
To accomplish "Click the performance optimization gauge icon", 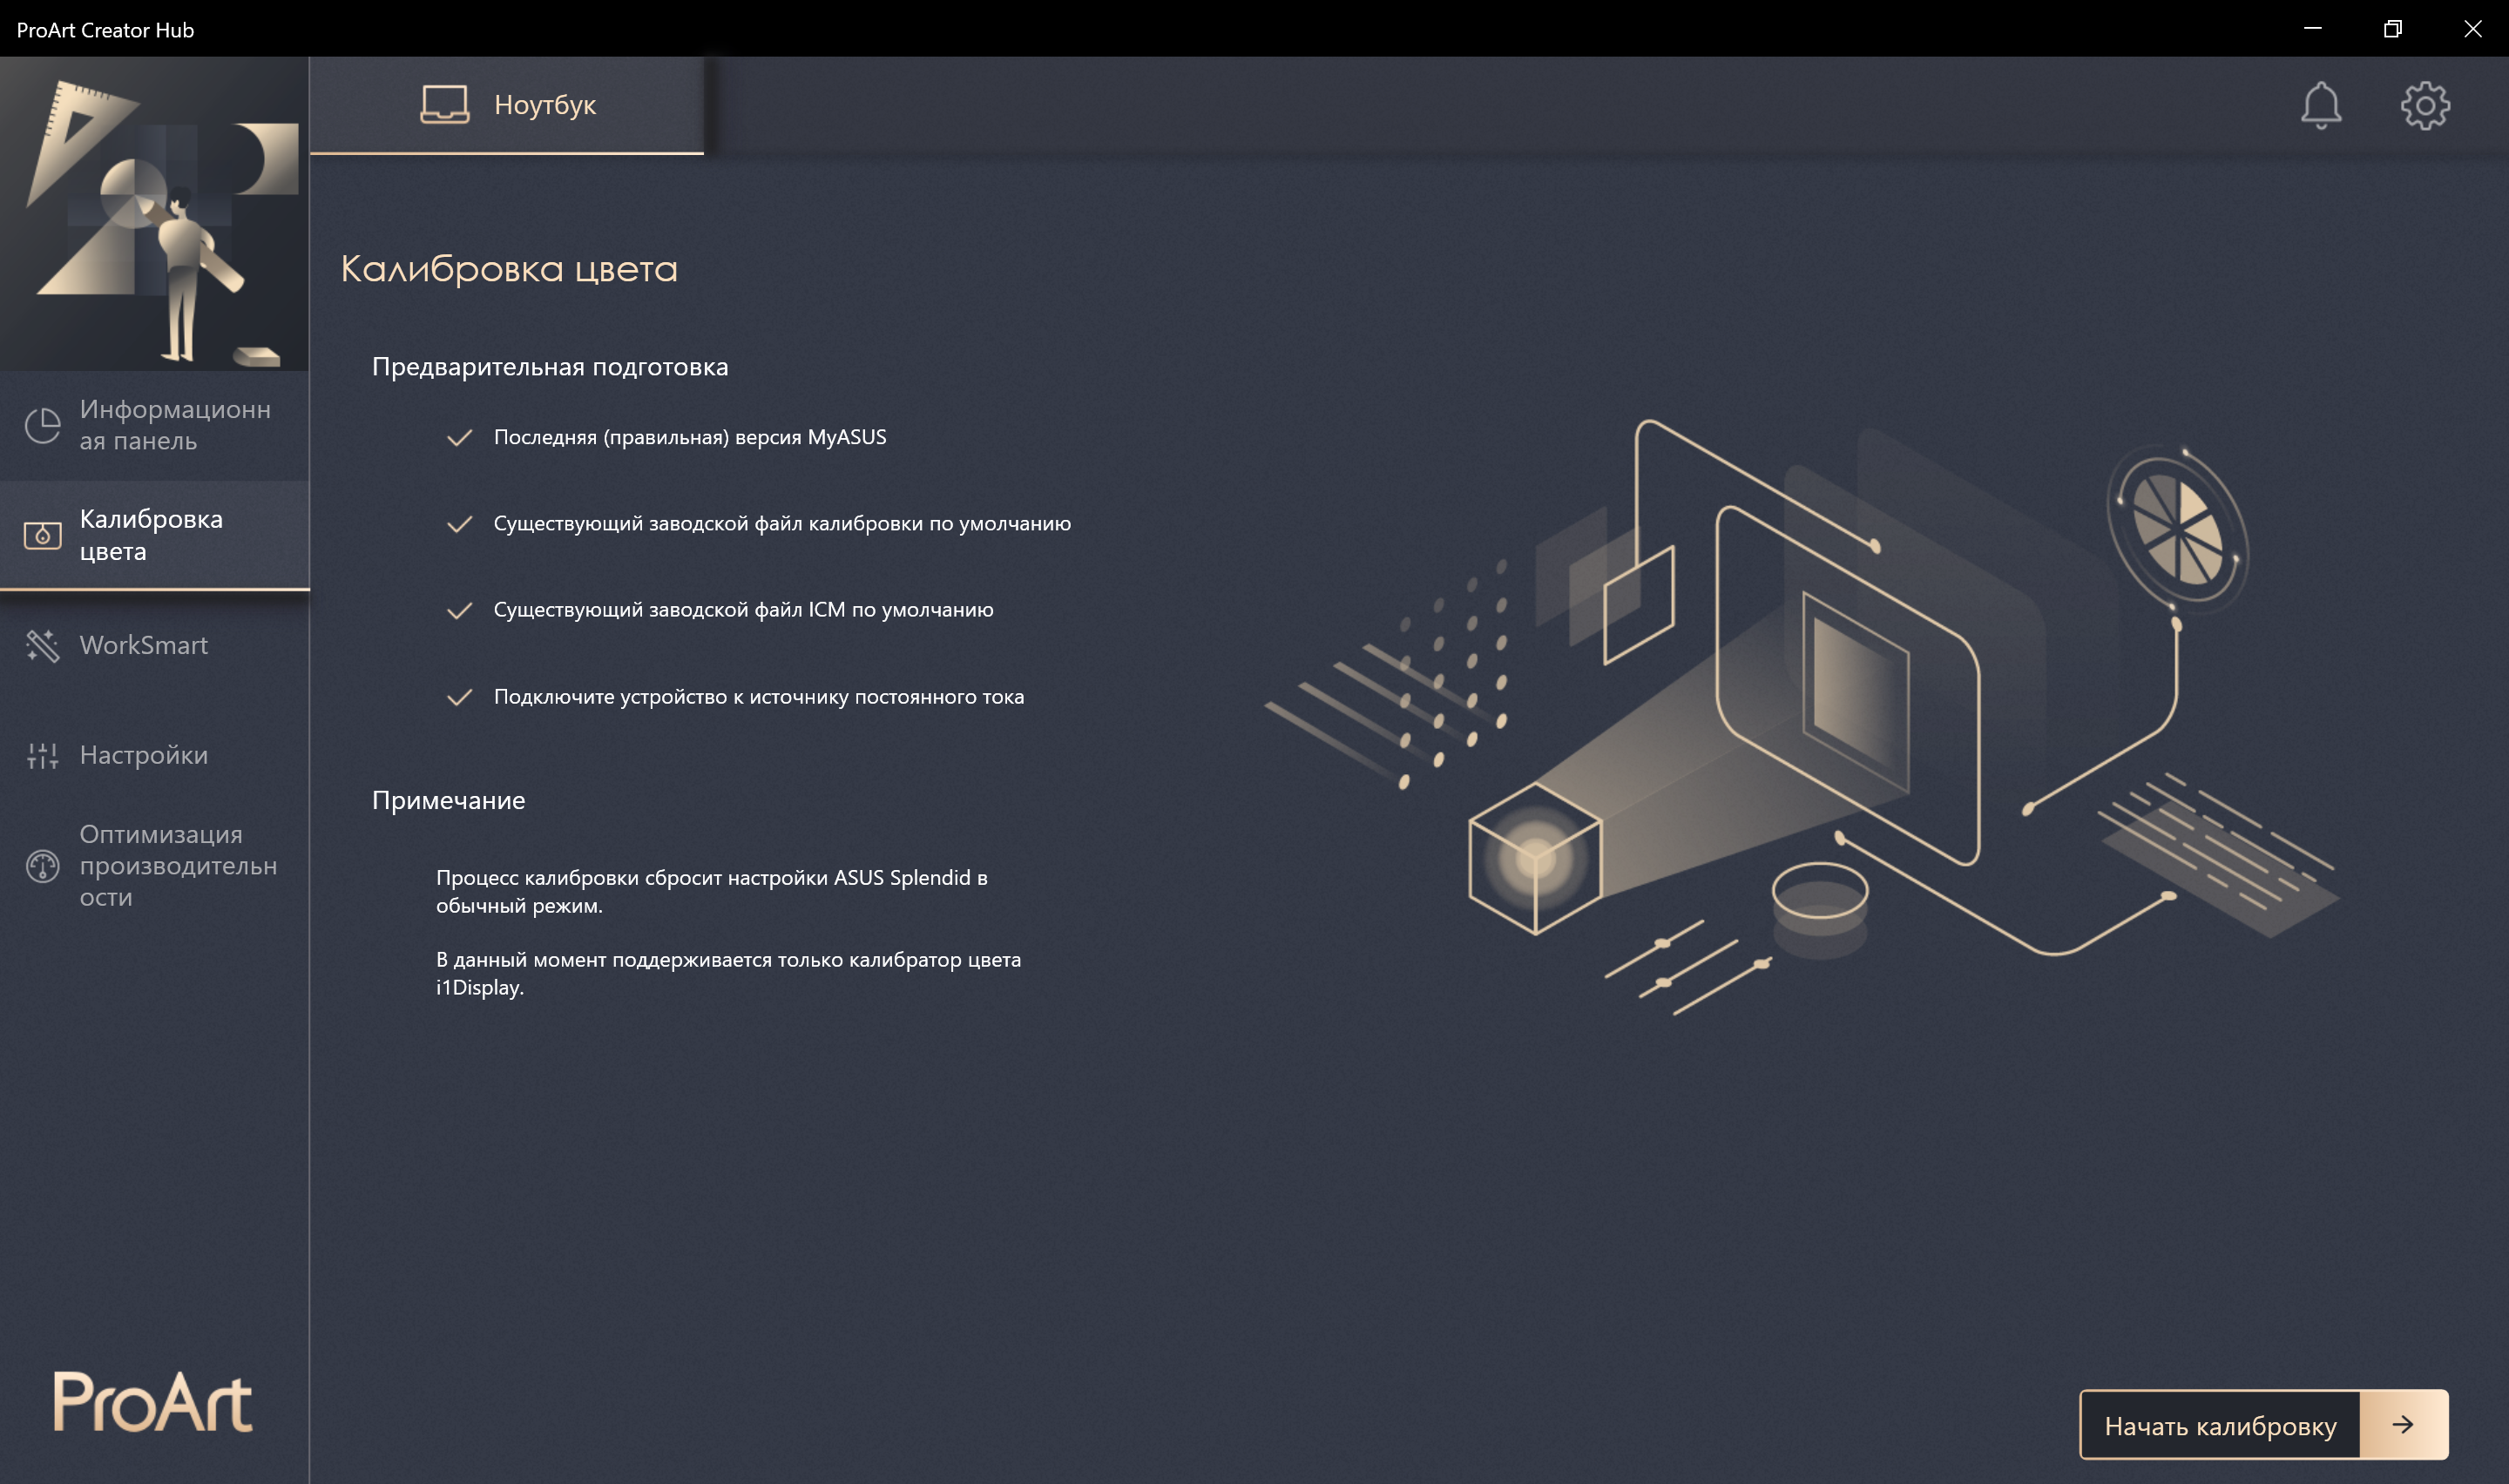I will [x=42, y=865].
